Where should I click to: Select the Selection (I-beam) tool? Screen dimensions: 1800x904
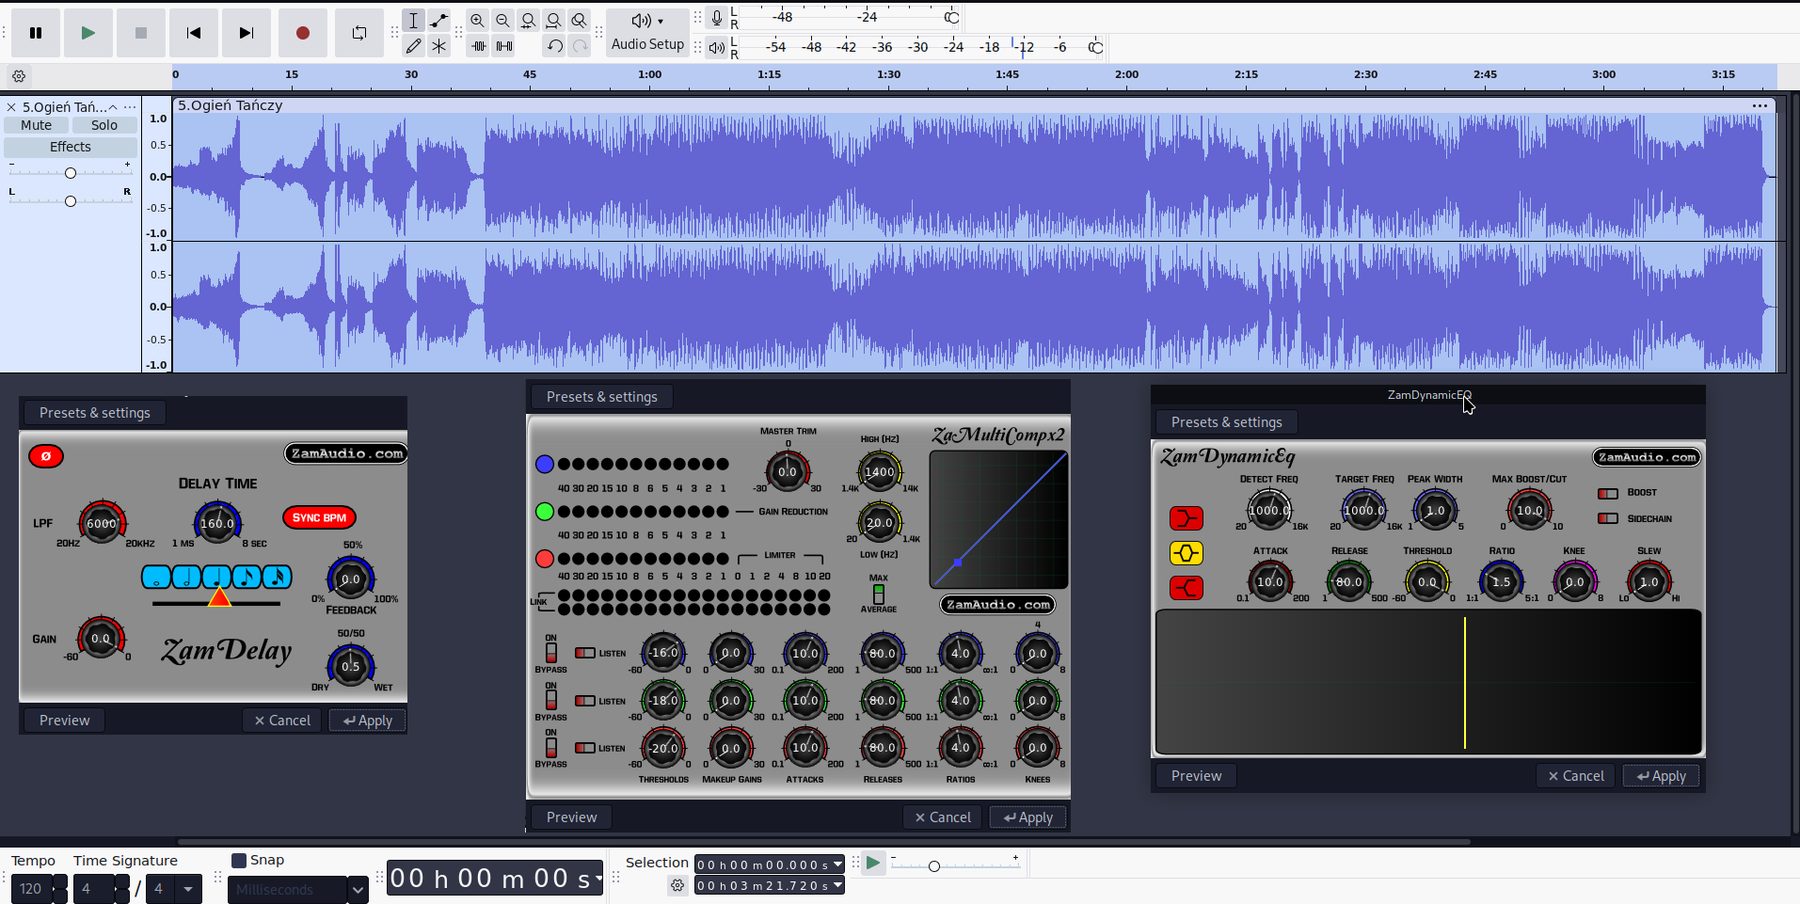pyautogui.click(x=413, y=20)
